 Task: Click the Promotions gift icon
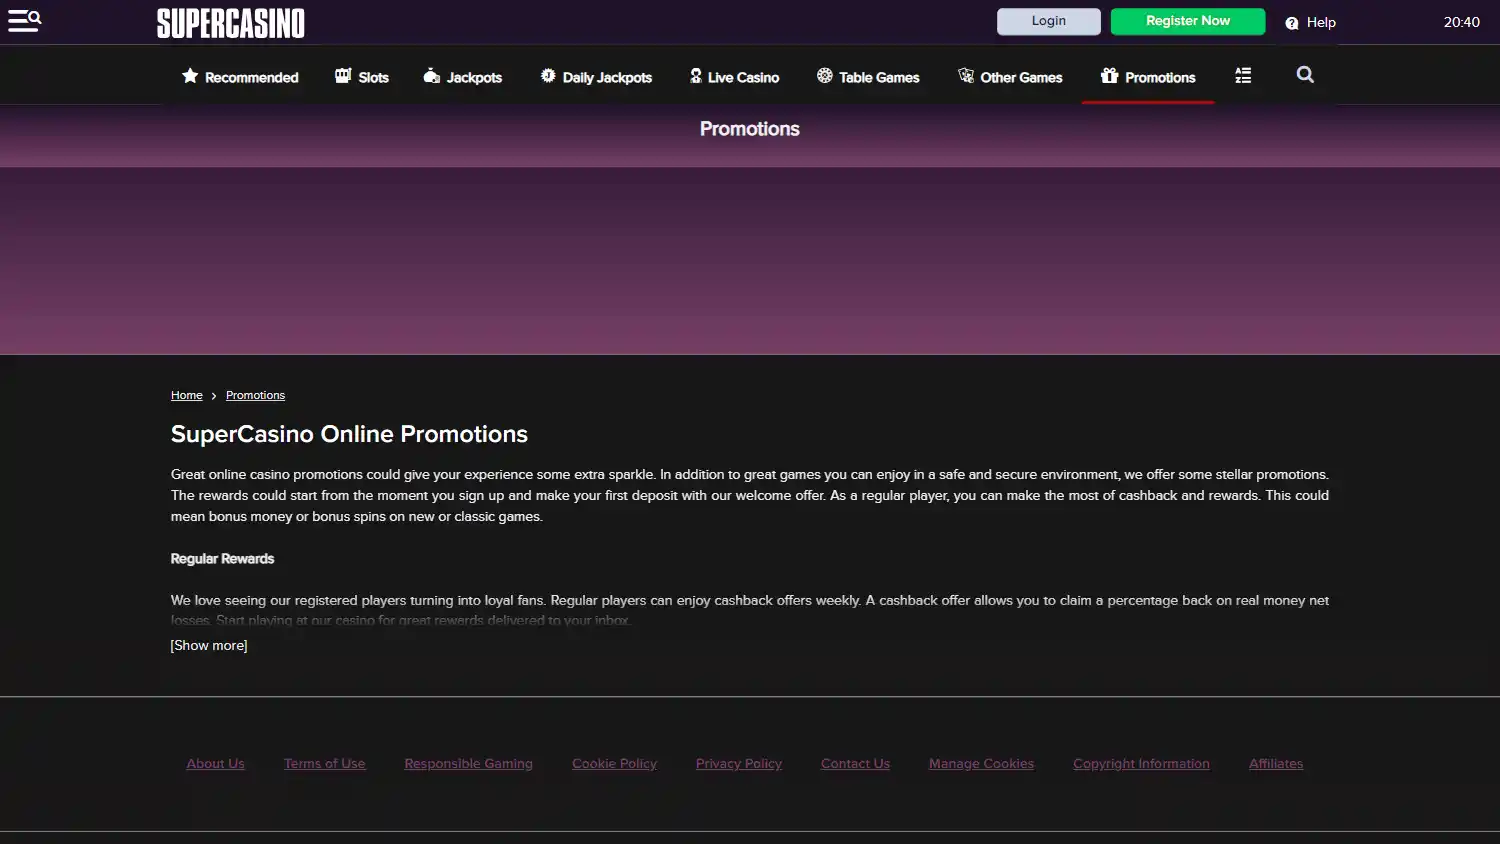click(1109, 76)
